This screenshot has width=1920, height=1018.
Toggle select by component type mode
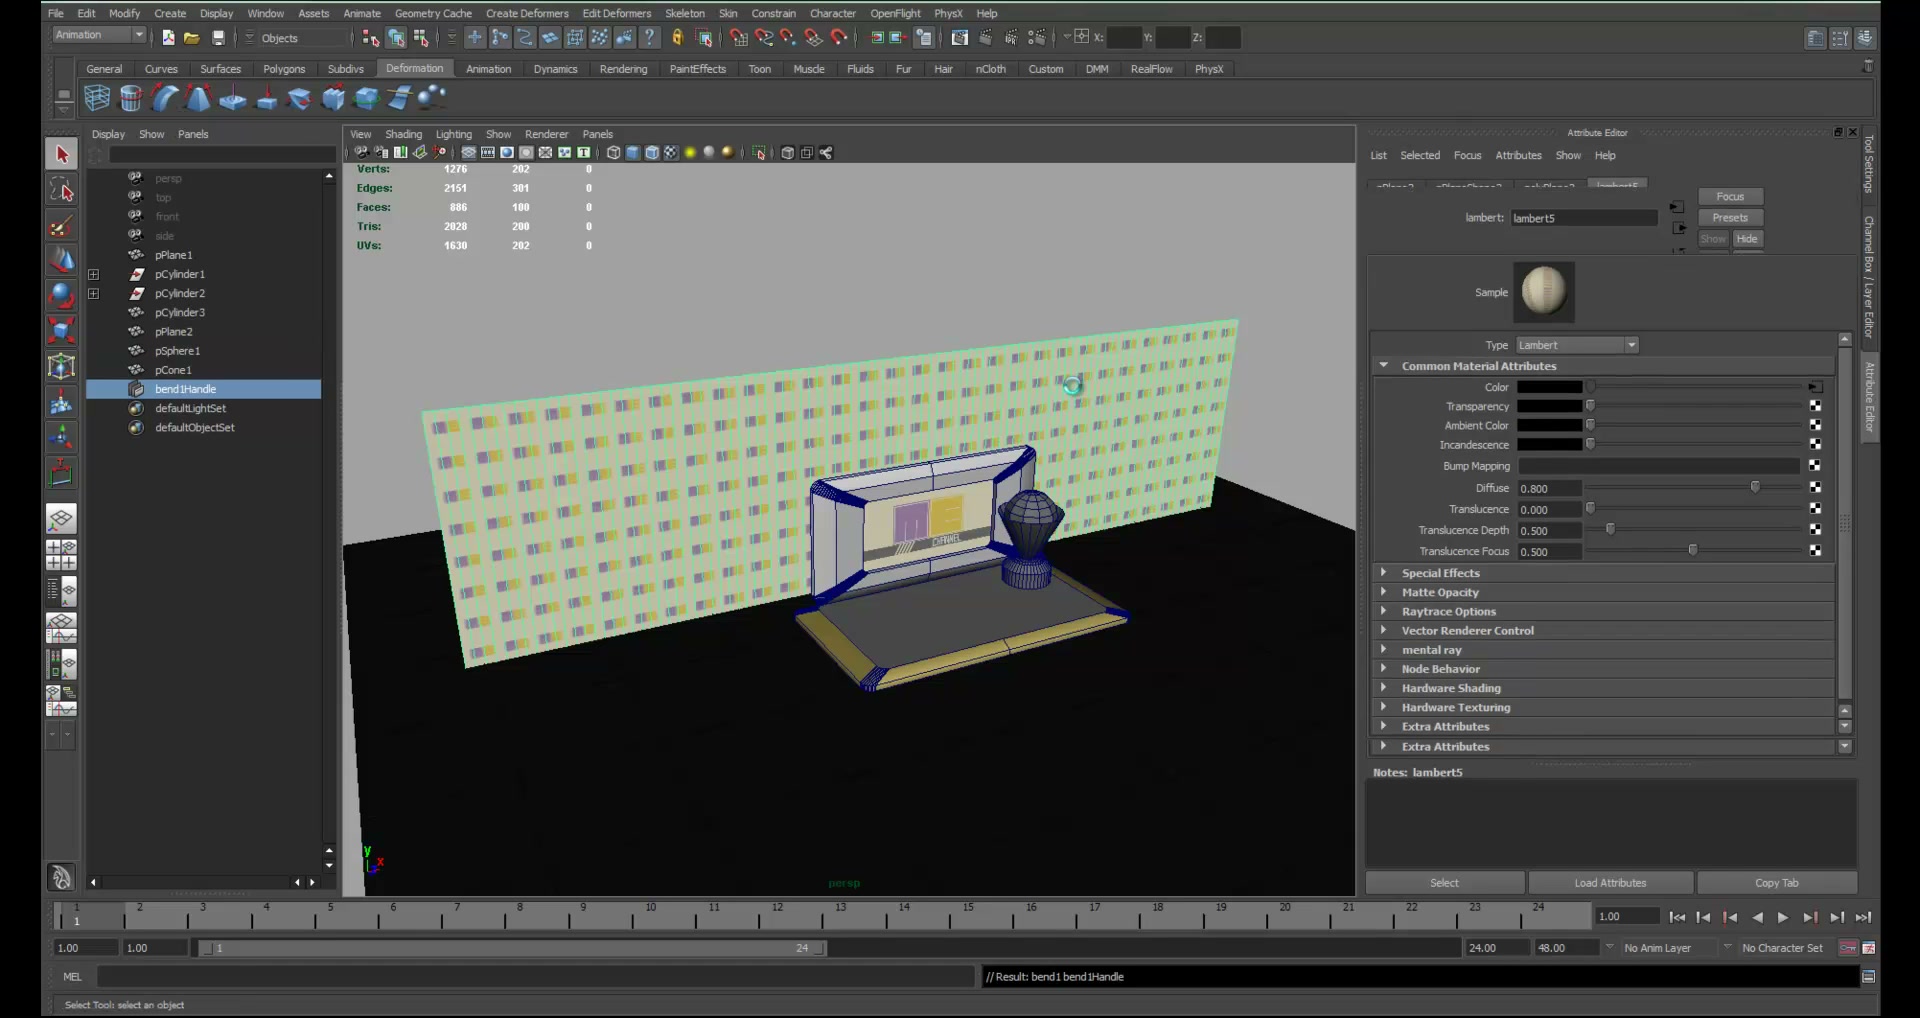pos(421,38)
